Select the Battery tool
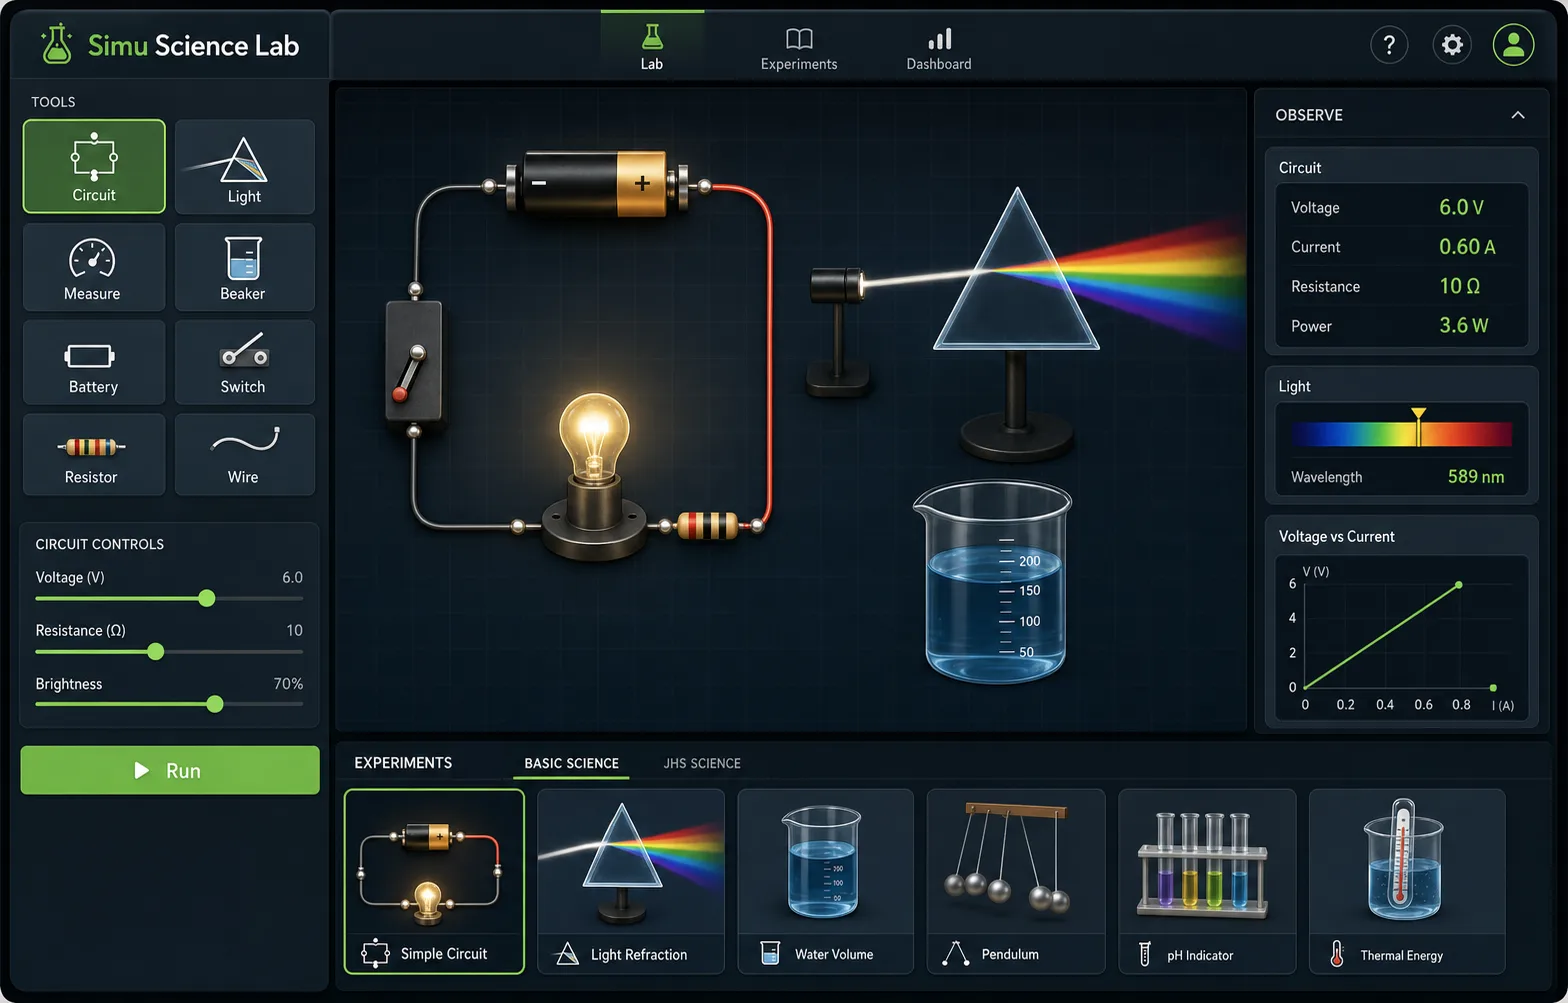Viewport: 1568px width, 1003px height. tap(94, 363)
